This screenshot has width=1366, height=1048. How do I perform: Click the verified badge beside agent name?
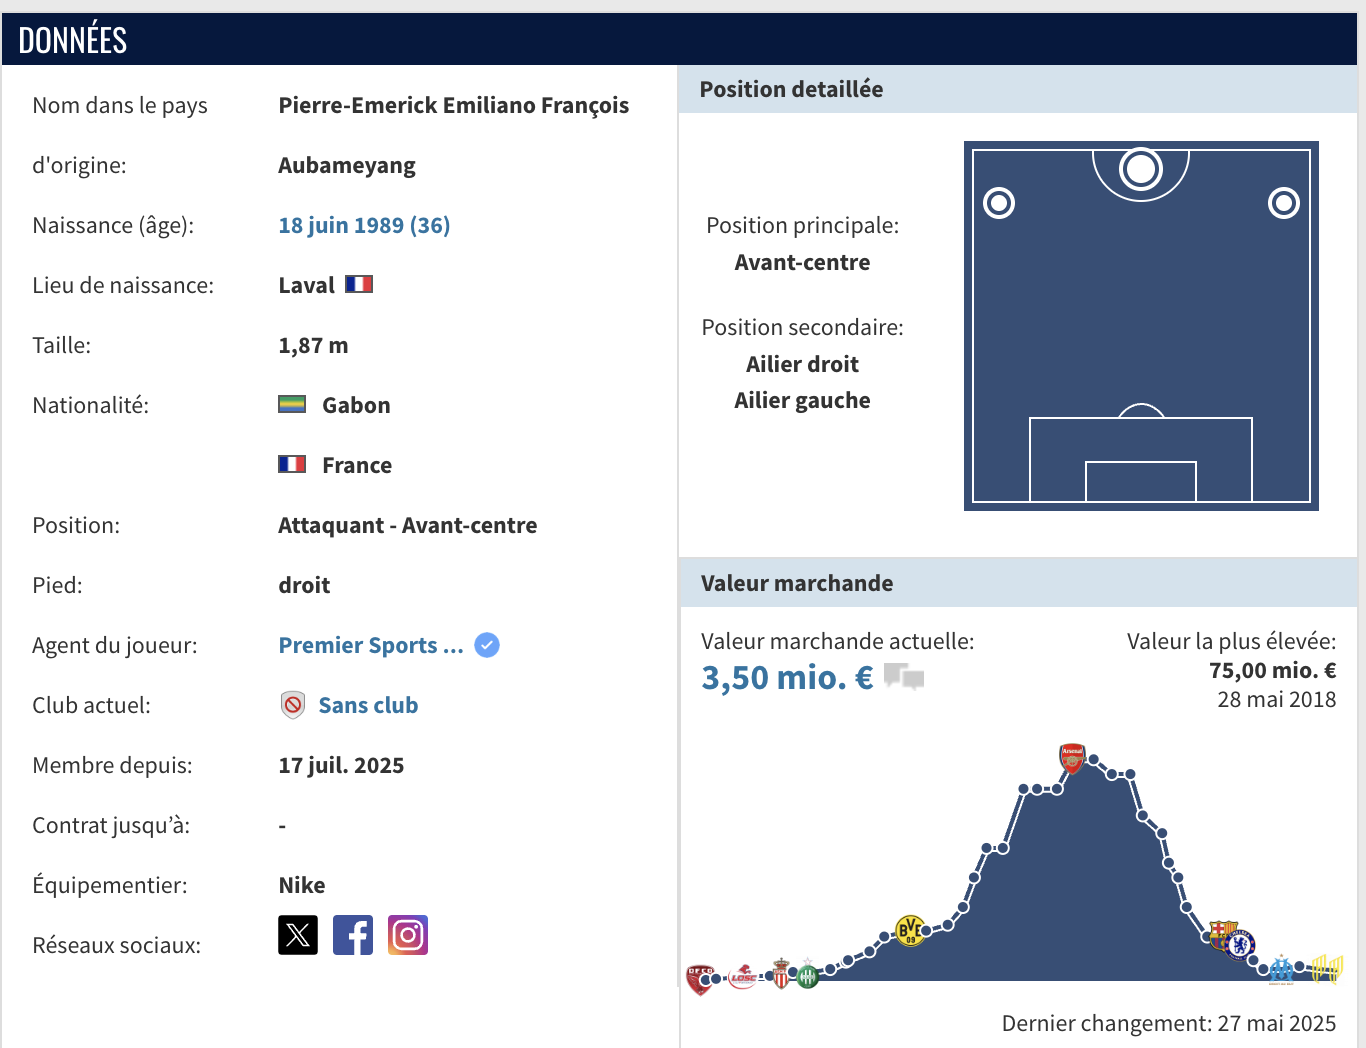487,645
